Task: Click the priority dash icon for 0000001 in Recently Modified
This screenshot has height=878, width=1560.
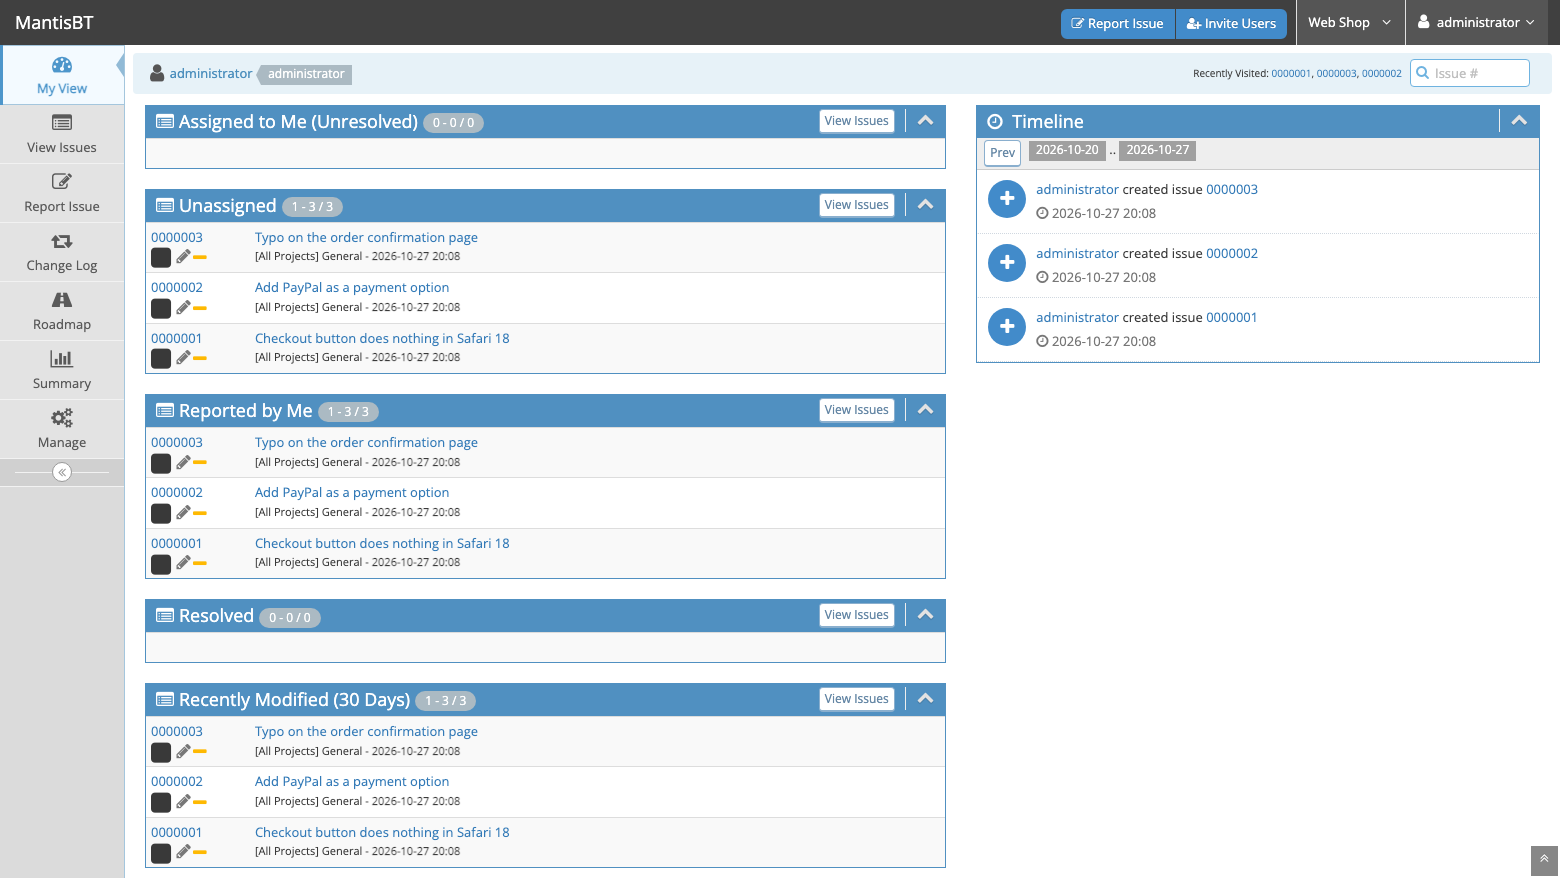Action: (x=200, y=853)
